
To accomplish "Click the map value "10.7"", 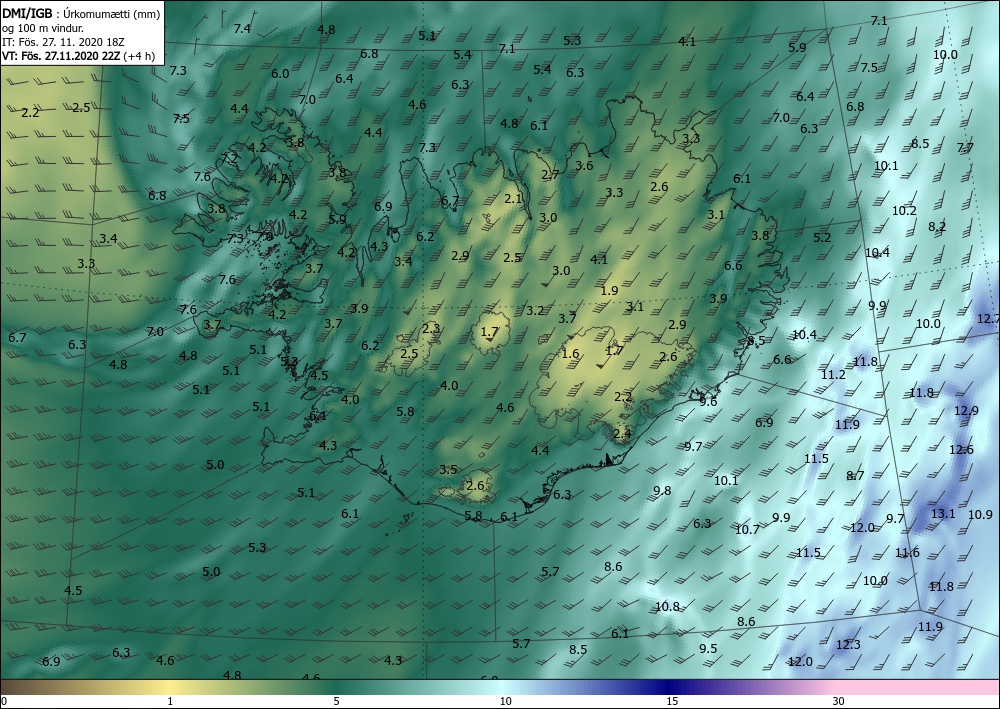I will click(x=747, y=529).
